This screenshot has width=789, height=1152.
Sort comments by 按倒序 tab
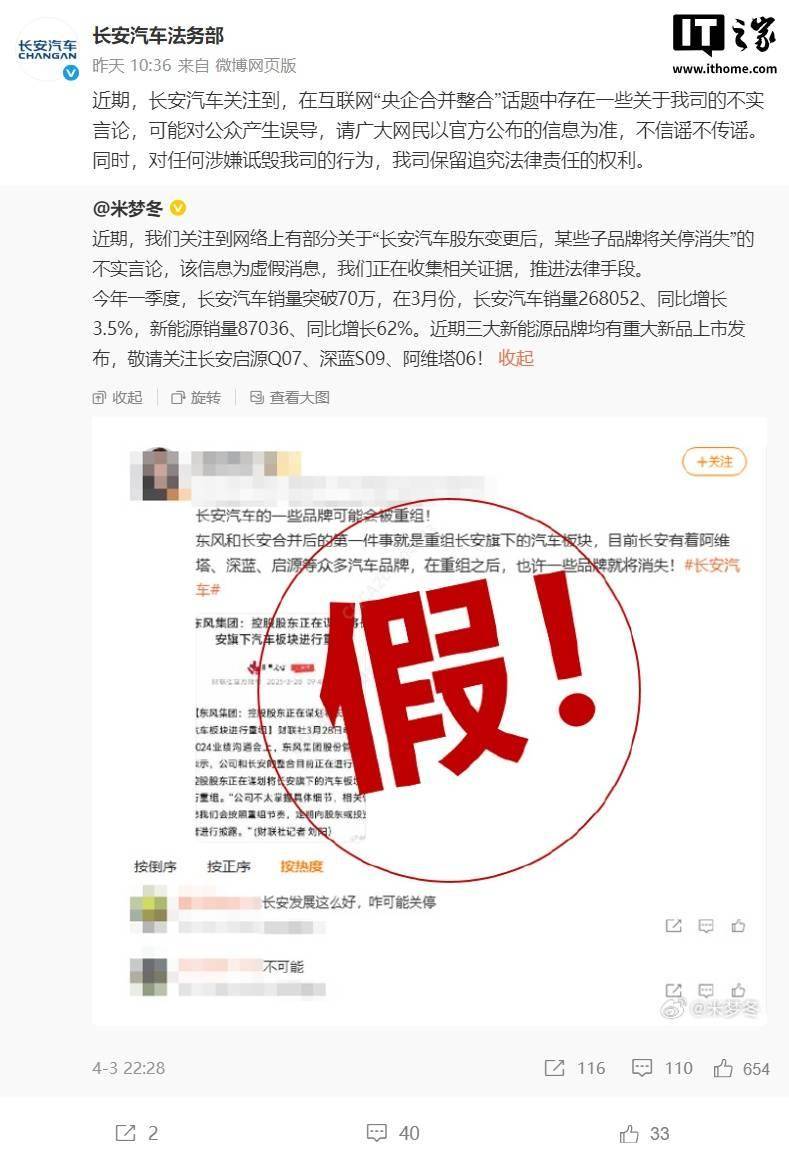coord(155,866)
